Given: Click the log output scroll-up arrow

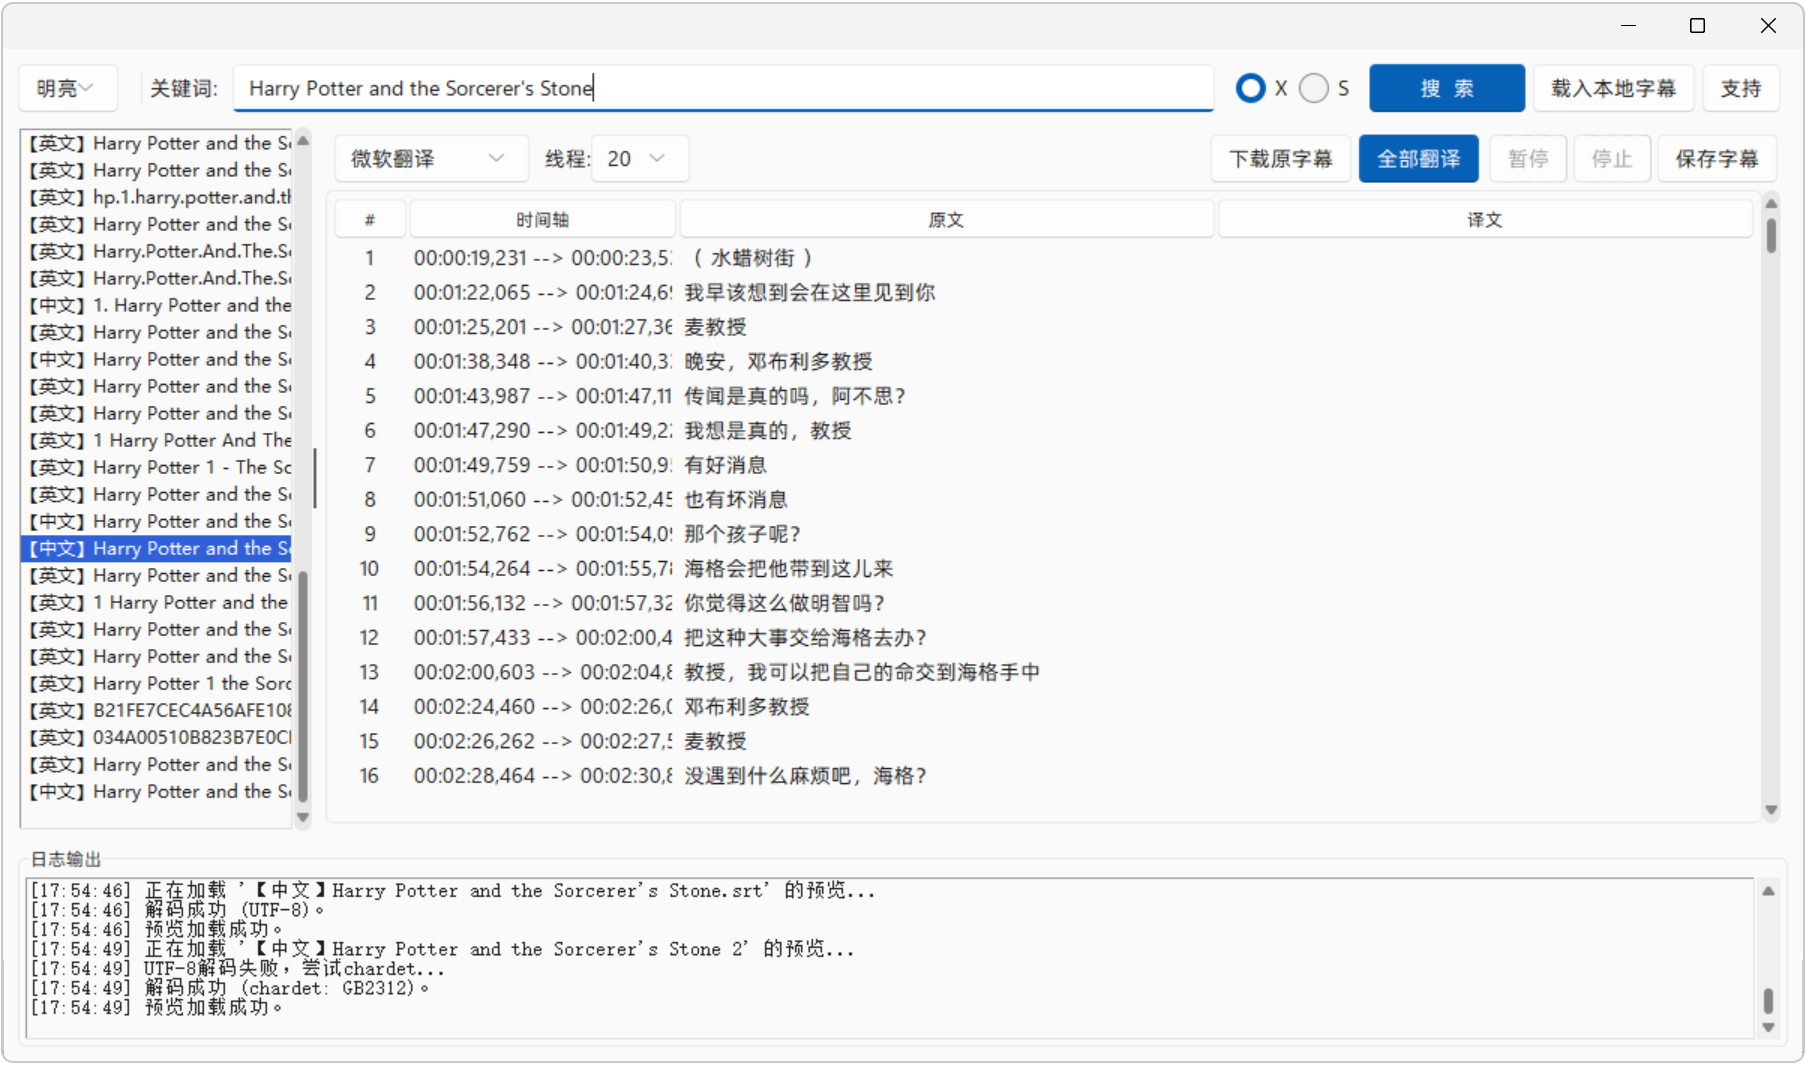Looking at the screenshot, I should tap(1768, 891).
